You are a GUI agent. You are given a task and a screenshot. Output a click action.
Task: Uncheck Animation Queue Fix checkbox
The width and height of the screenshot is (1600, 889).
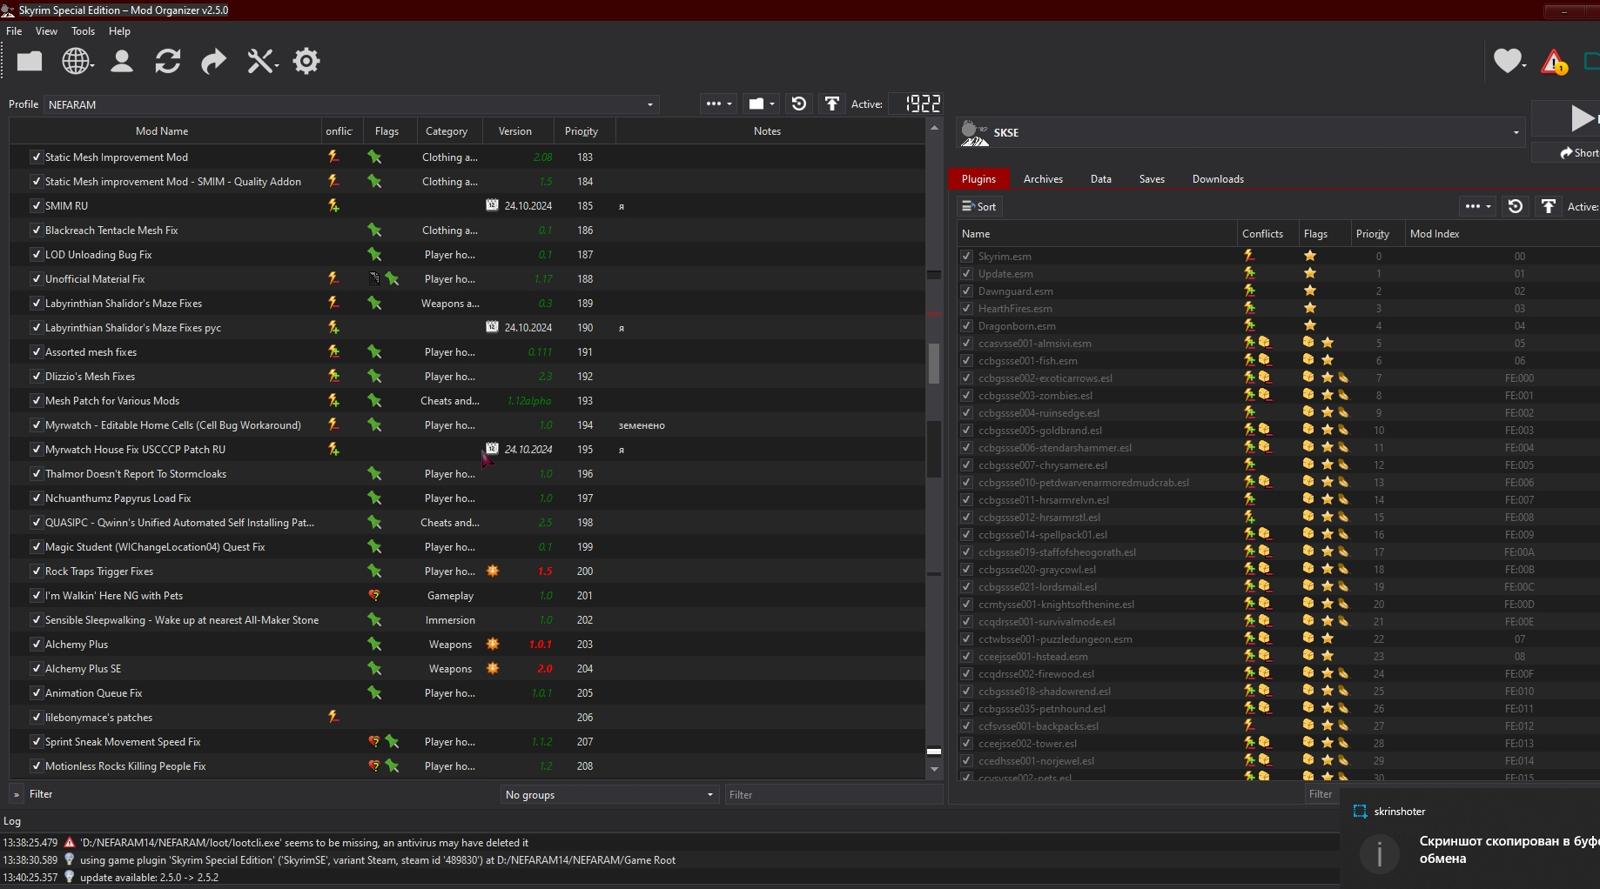[36, 693]
